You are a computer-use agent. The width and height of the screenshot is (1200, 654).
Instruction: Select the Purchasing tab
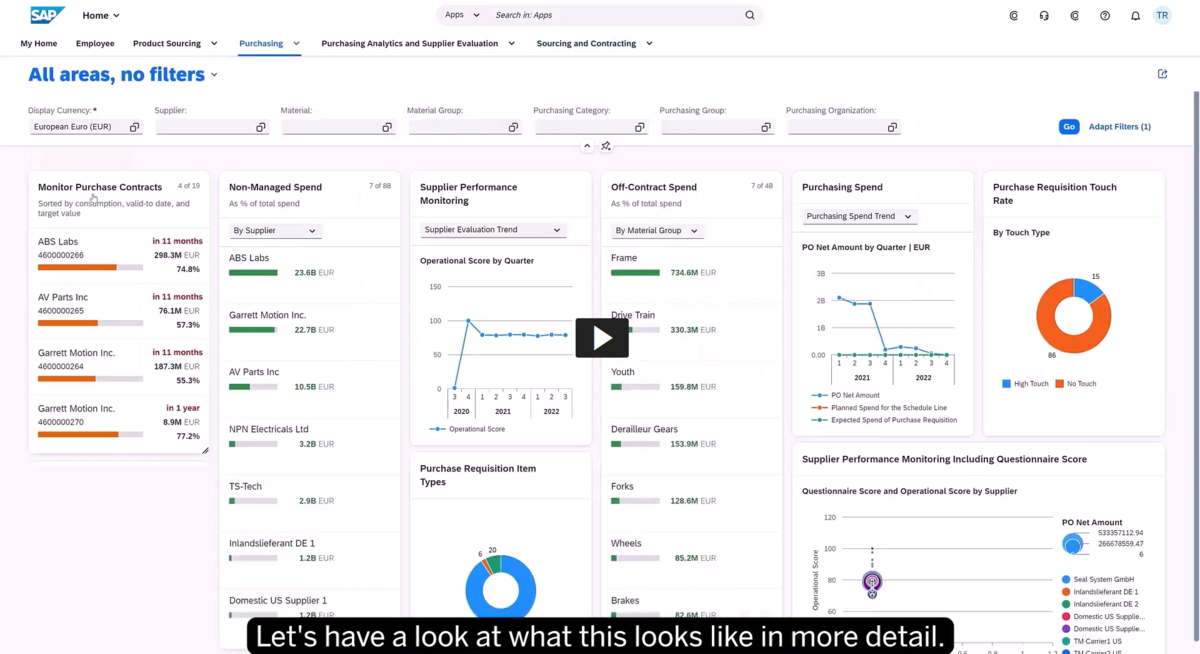pyautogui.click(x=261, y=44)
